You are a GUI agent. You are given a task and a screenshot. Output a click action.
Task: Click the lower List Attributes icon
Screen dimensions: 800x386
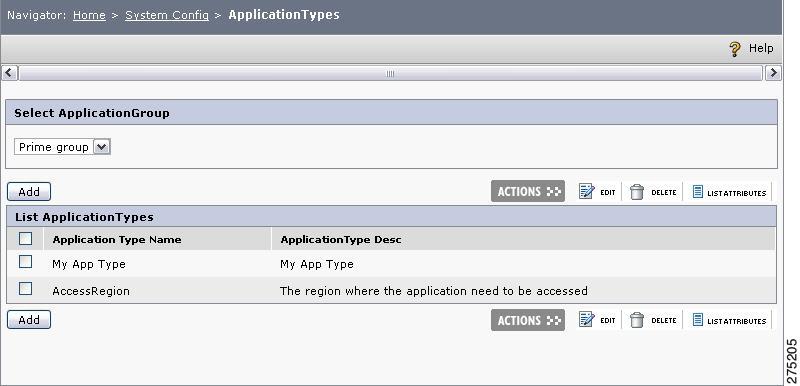click(697, 320)
